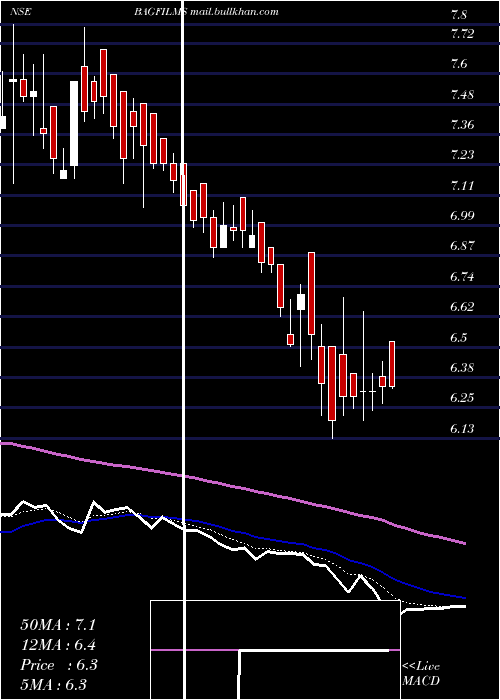Click the 7.23 price axis label

462,154
